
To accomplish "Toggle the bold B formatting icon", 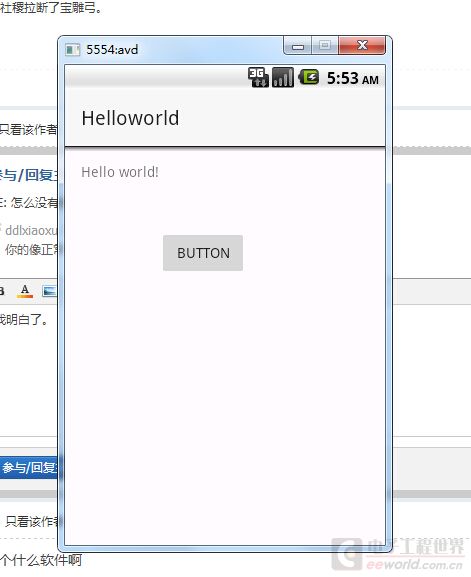I will coord(2,291).
